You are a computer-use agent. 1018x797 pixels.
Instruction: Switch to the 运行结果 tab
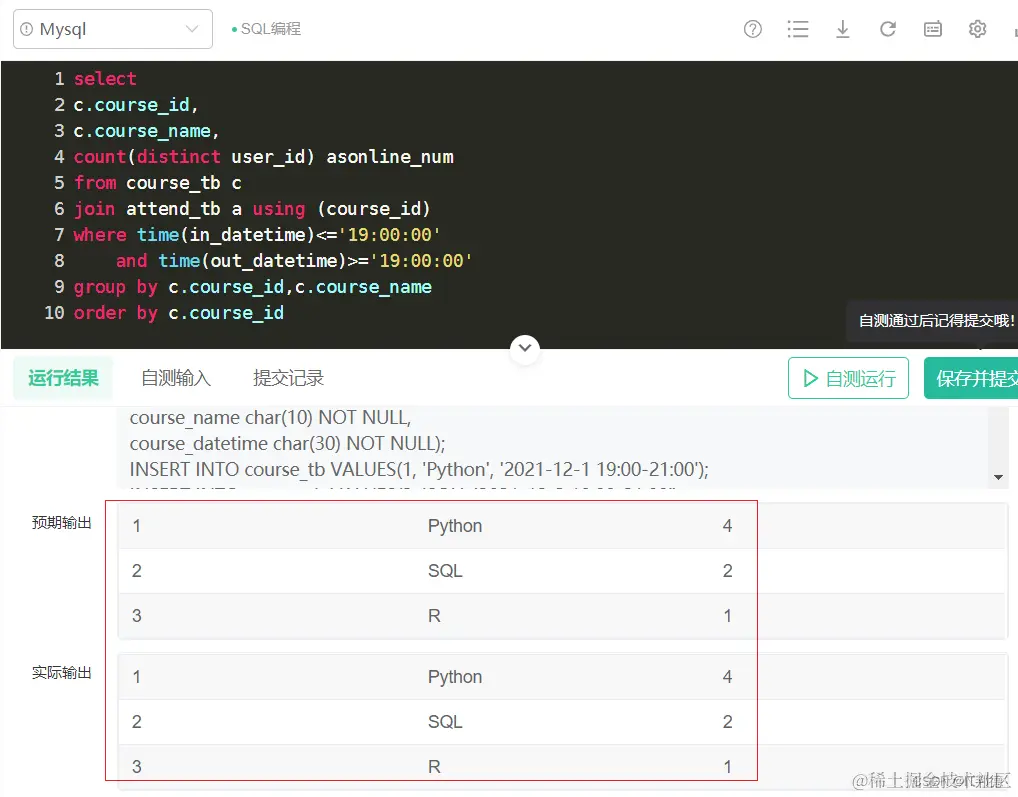(63, 378)
